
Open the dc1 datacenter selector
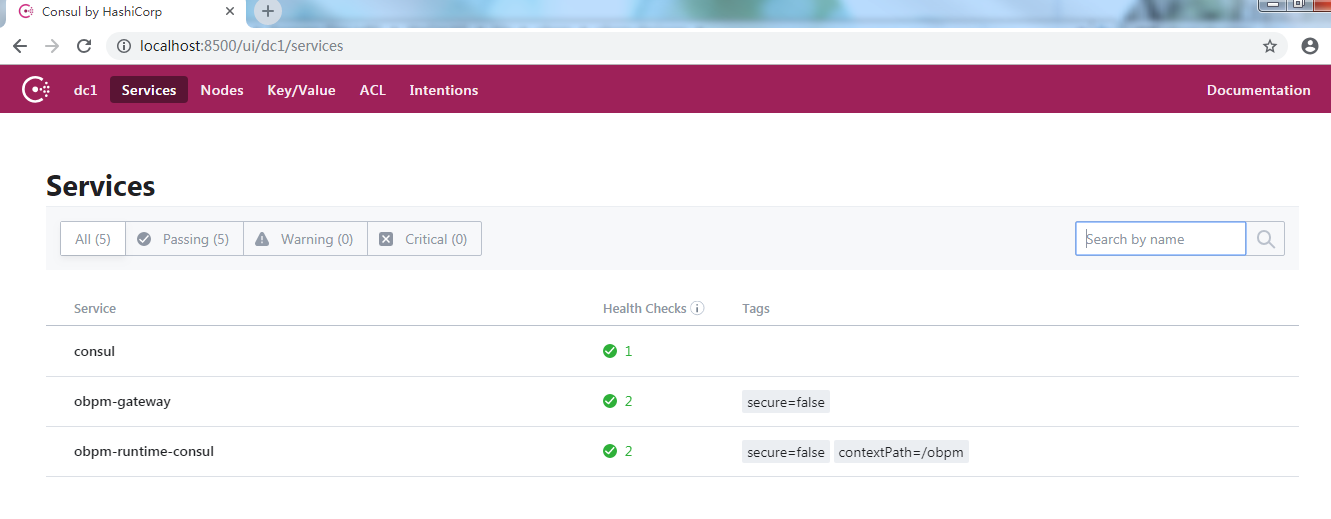point(86,90)
